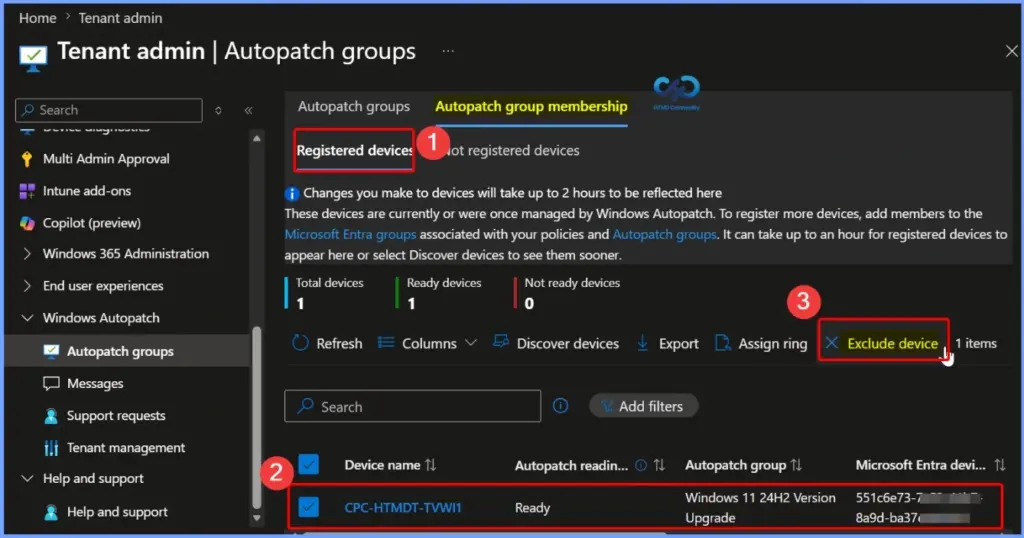Click the Home breadcrumb
The image size is (1024, 538).
pyautogui.click(x=37, y=18)
